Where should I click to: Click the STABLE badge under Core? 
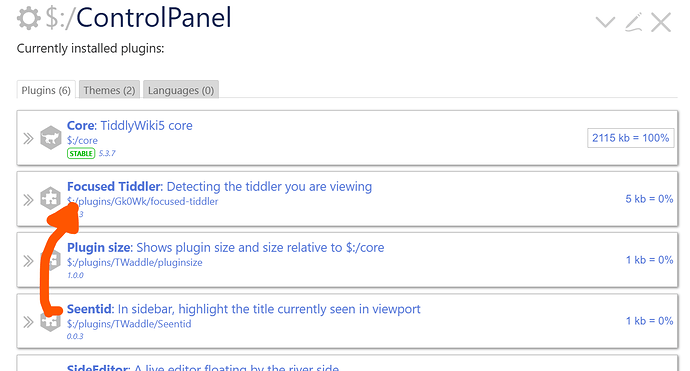pyautogui.click(x=81, y=153)
